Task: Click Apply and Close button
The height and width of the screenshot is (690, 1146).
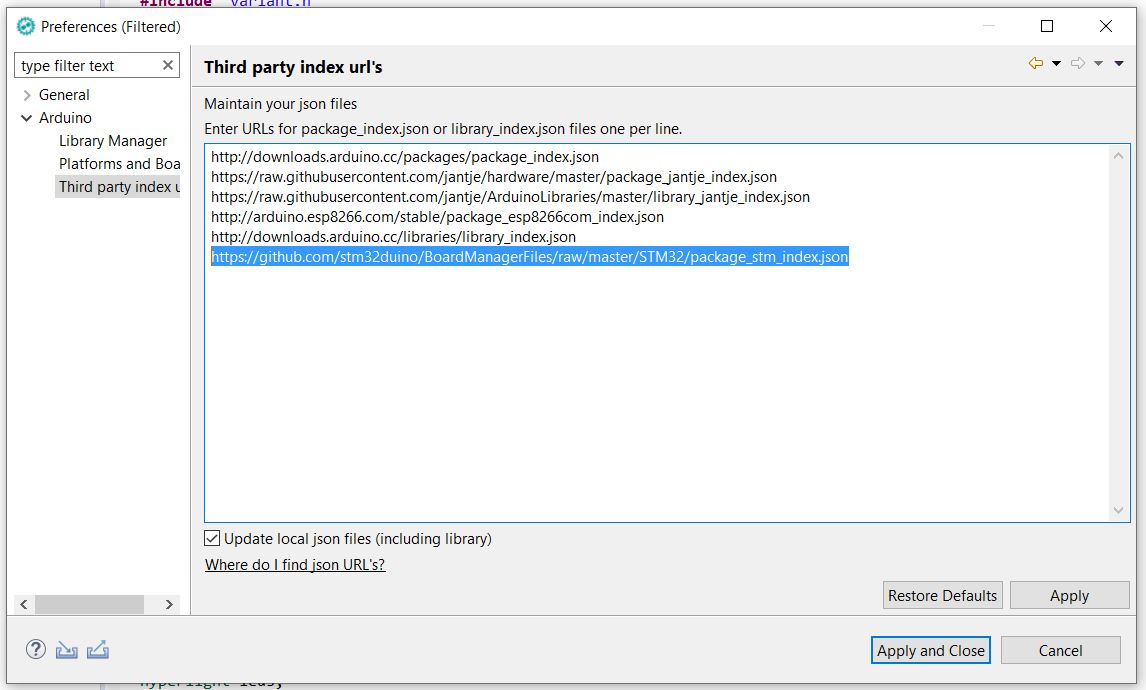Action: (930, 650)
